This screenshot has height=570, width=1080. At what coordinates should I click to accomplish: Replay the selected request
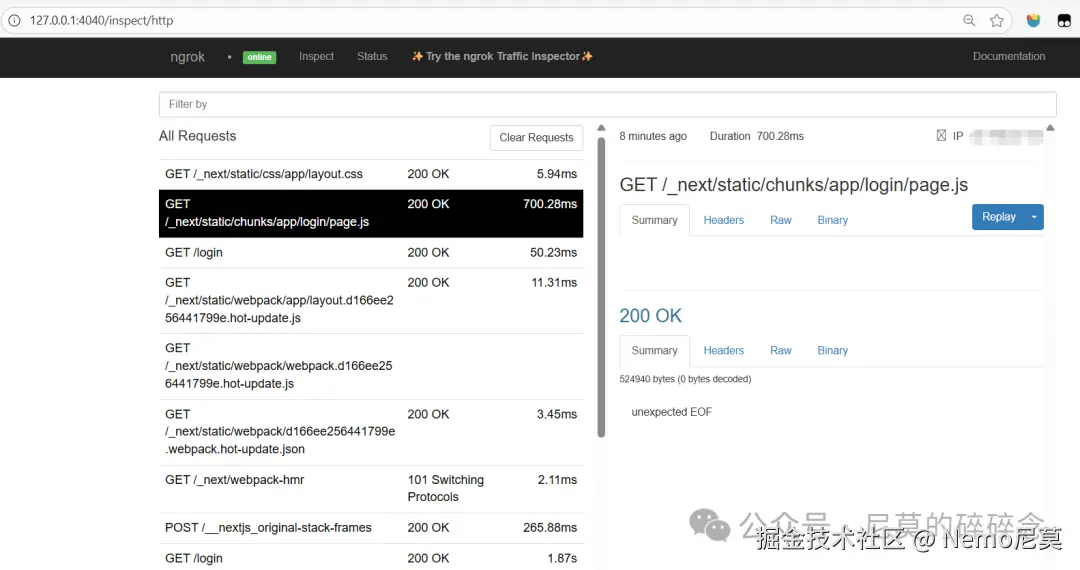click(999, 217)
